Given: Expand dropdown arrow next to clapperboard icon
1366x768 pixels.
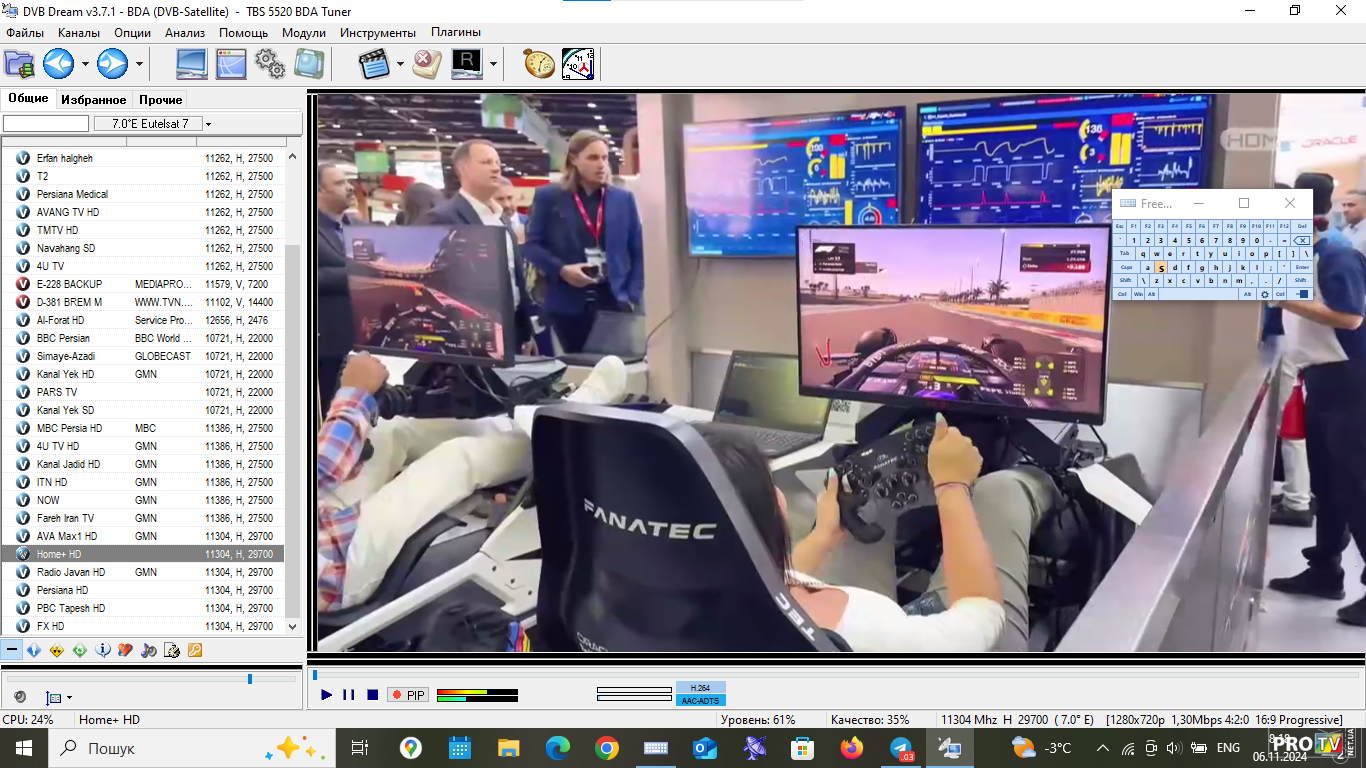Looking at the screenshot, I should (400, 65).
